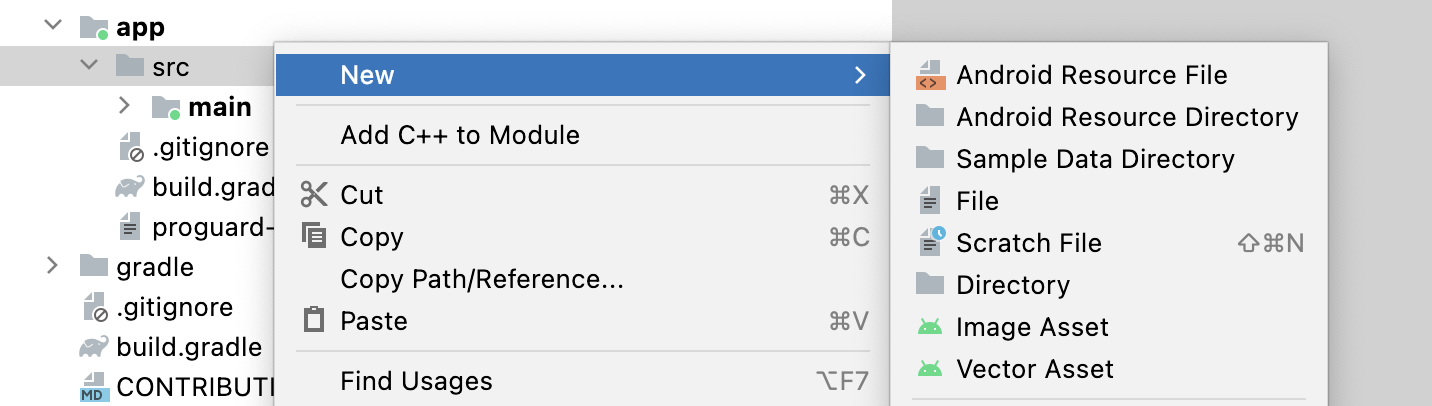
Task: Expand the main folder chevron
Action: [124, 106]
